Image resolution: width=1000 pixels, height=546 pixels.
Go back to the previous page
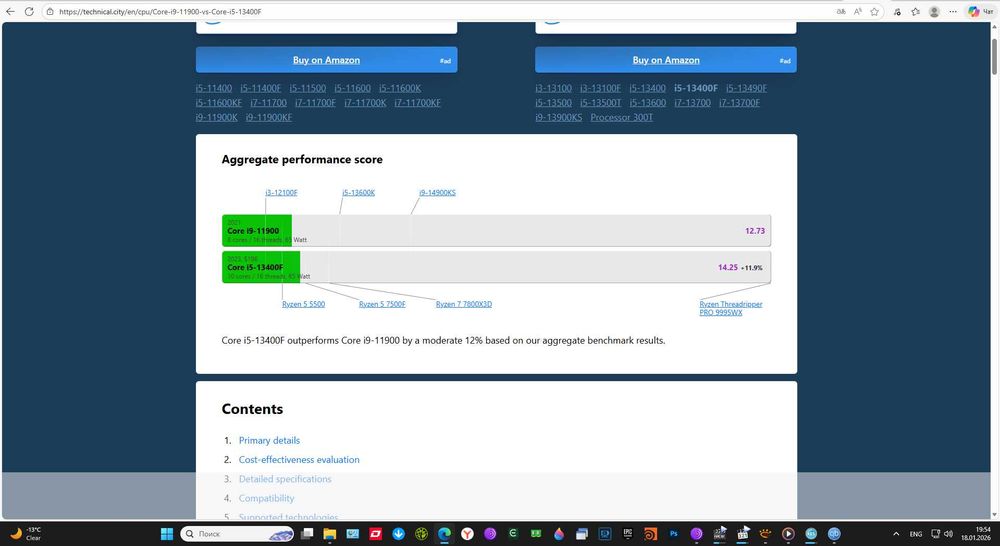[x=10, y=11]
